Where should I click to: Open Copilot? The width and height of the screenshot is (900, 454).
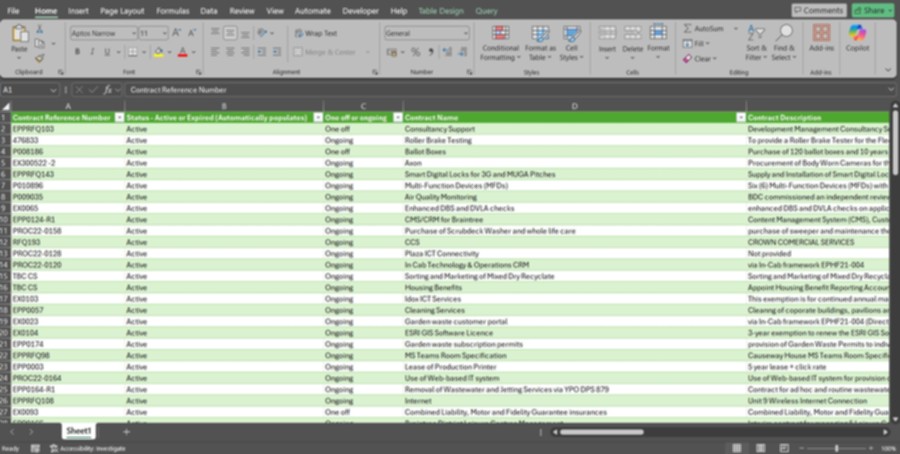coord(857,38)
